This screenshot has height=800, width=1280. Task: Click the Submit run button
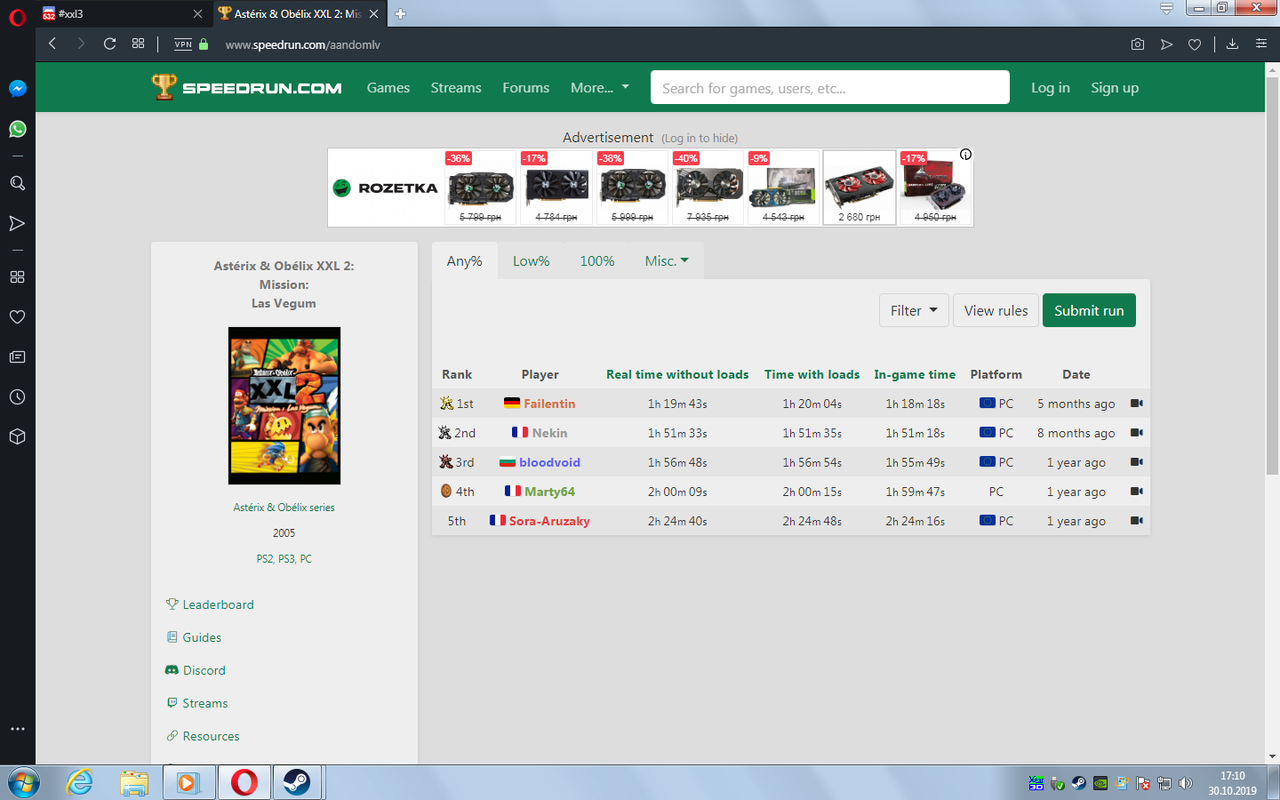coord(1089,311)
